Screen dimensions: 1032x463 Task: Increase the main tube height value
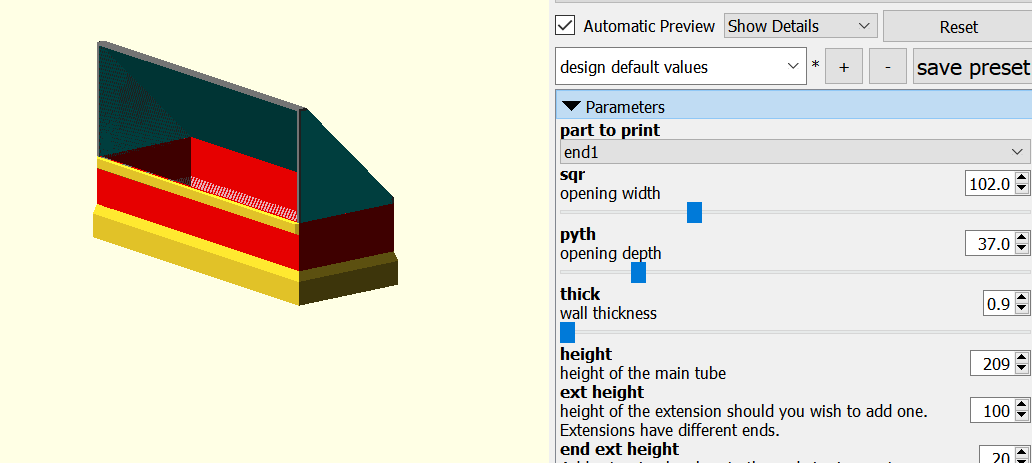(1021, 358)
